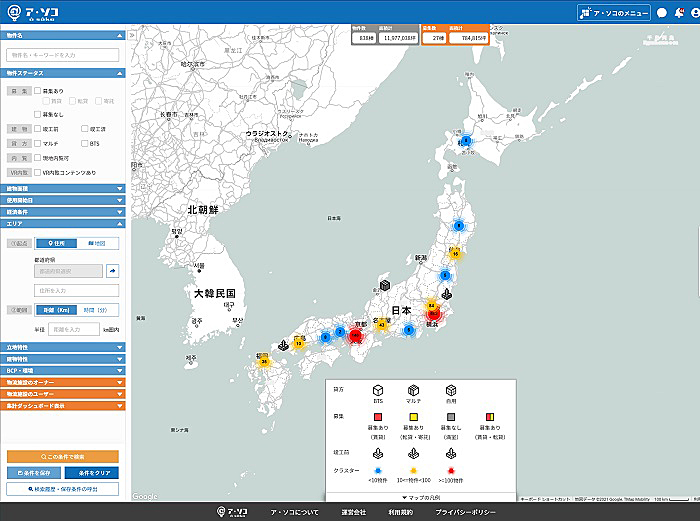
Task: Check the マルチ checkbox
Action: point(38,143)
